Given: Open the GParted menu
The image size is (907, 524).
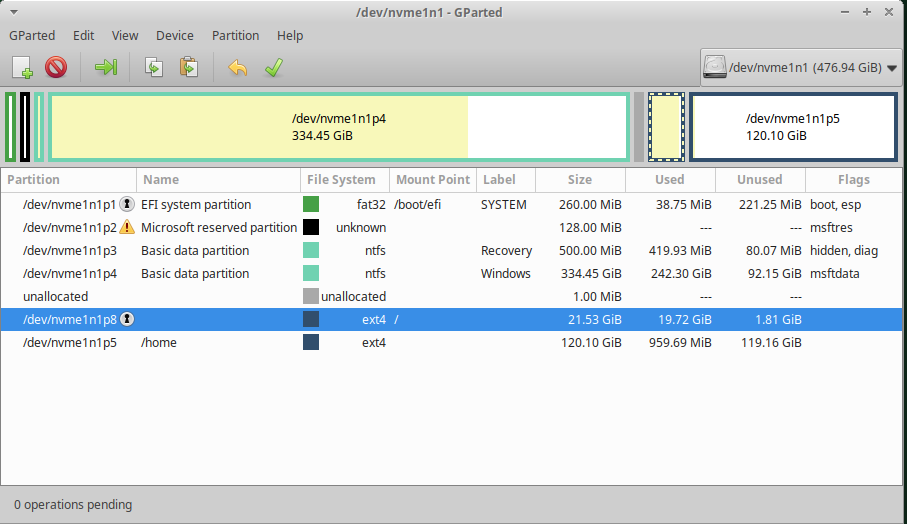Looking at the screenshot, I should (32, 35).
